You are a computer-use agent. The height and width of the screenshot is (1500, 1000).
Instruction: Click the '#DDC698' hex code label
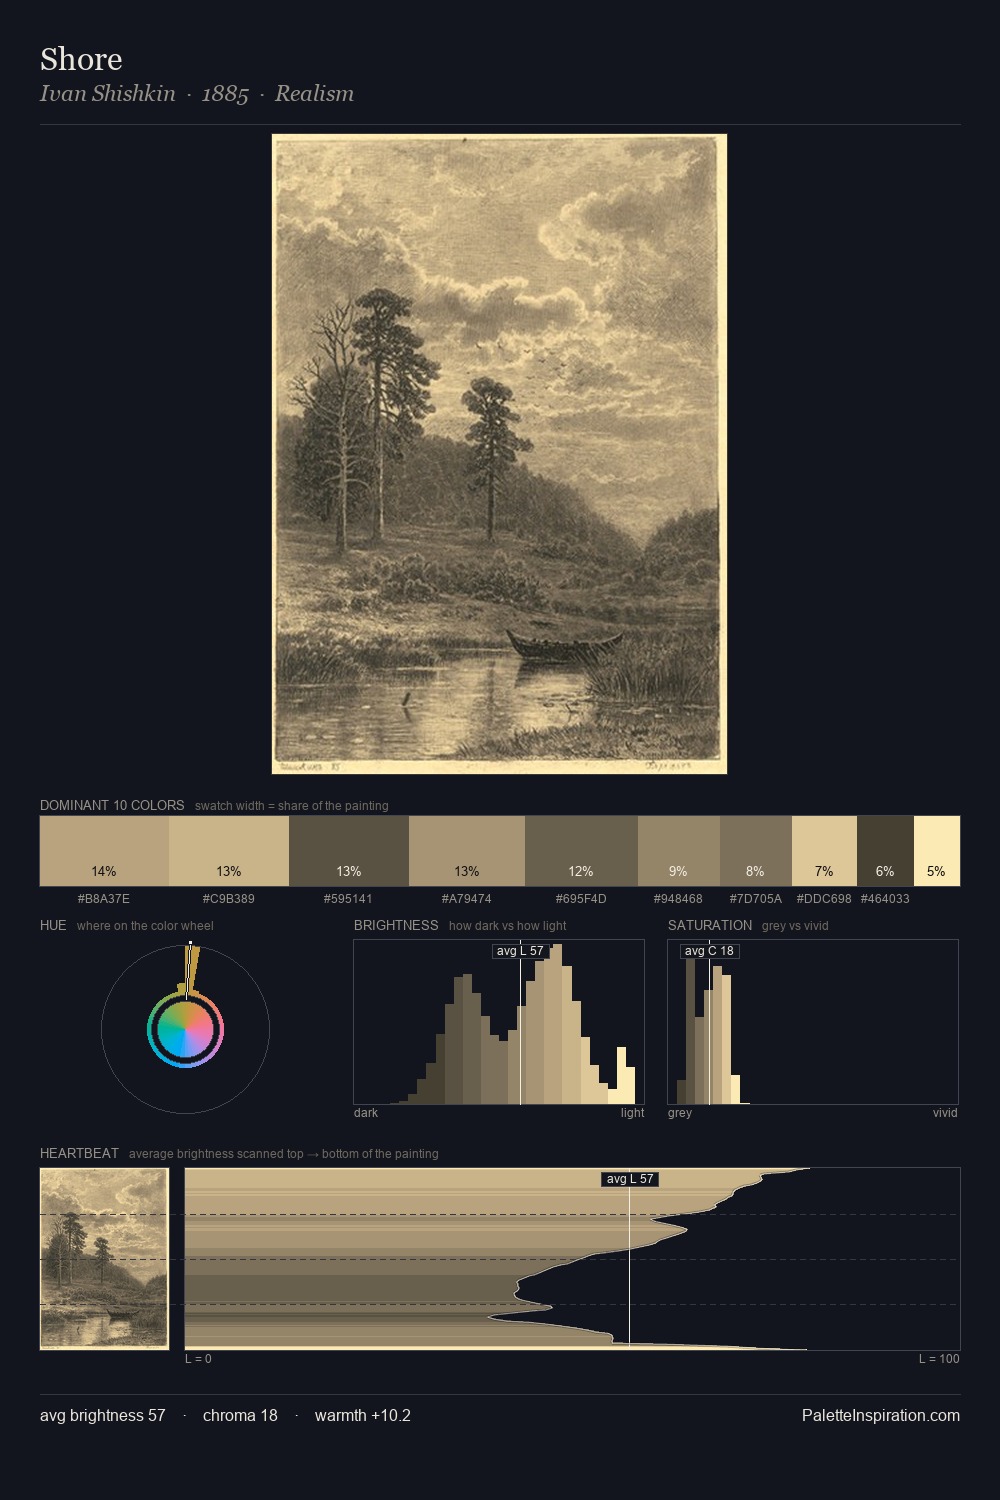[824, 898]
